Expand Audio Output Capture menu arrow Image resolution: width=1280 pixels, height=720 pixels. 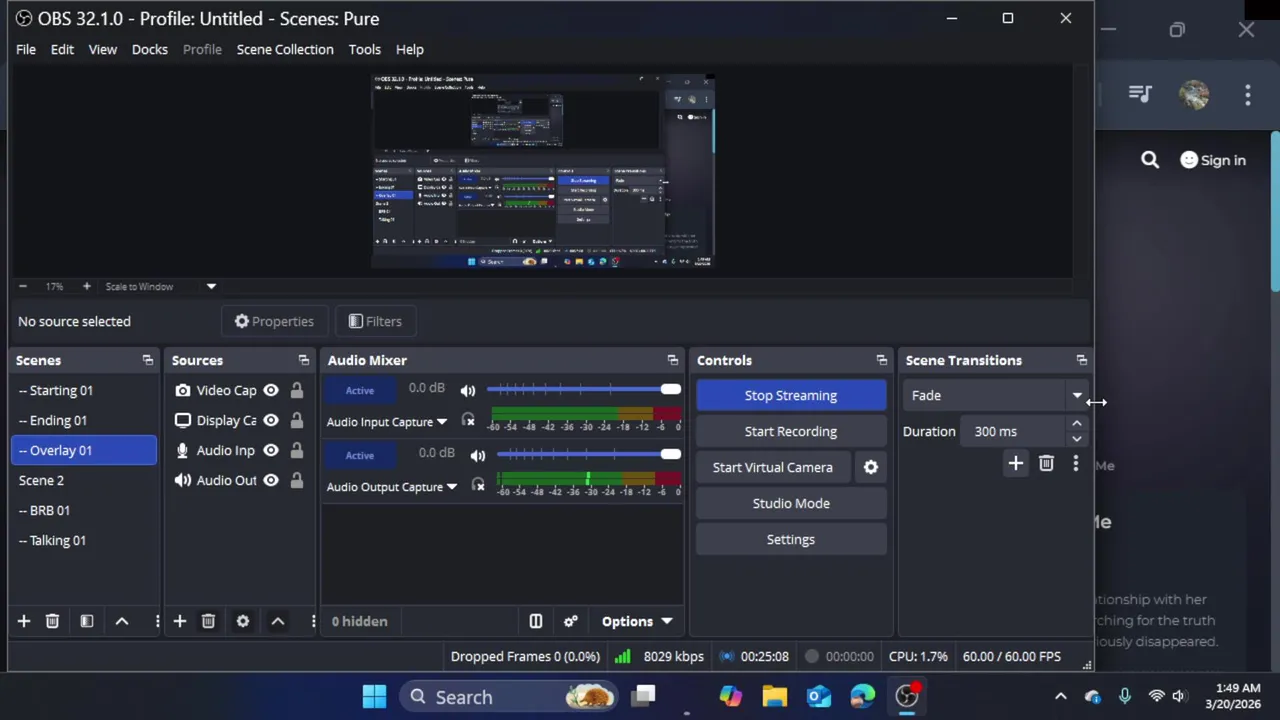click(x=451, y=487)
